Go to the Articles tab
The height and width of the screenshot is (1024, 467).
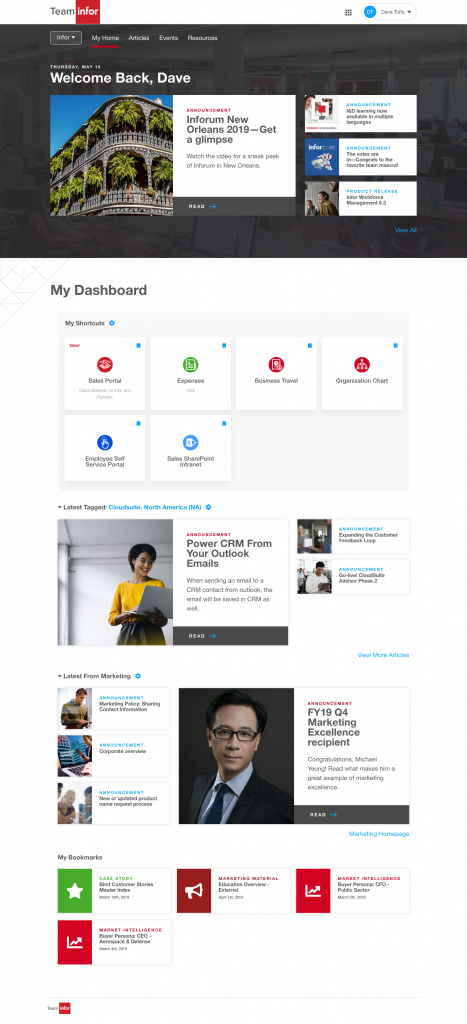[x=139, y=38]
